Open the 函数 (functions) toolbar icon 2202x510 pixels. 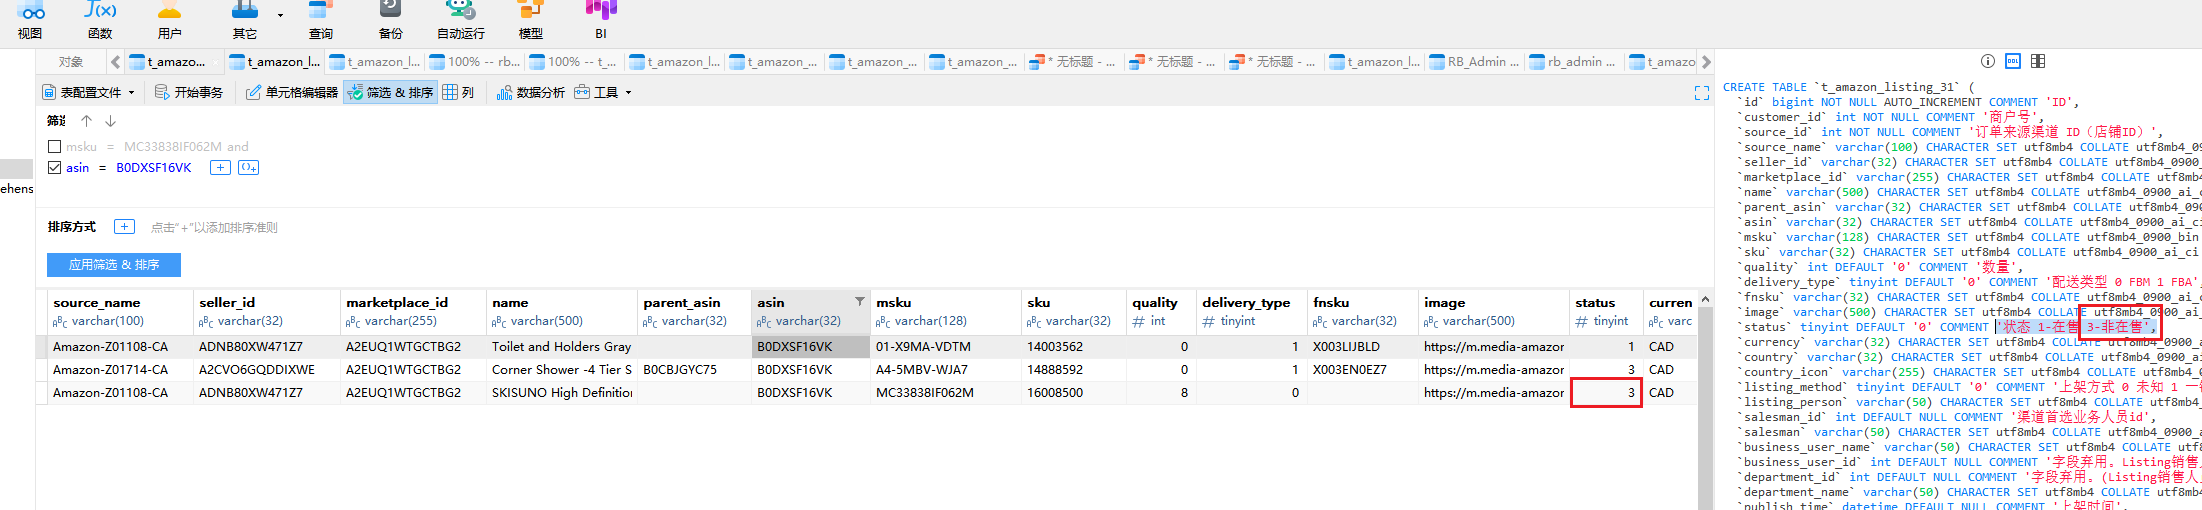tap(100, 20)
